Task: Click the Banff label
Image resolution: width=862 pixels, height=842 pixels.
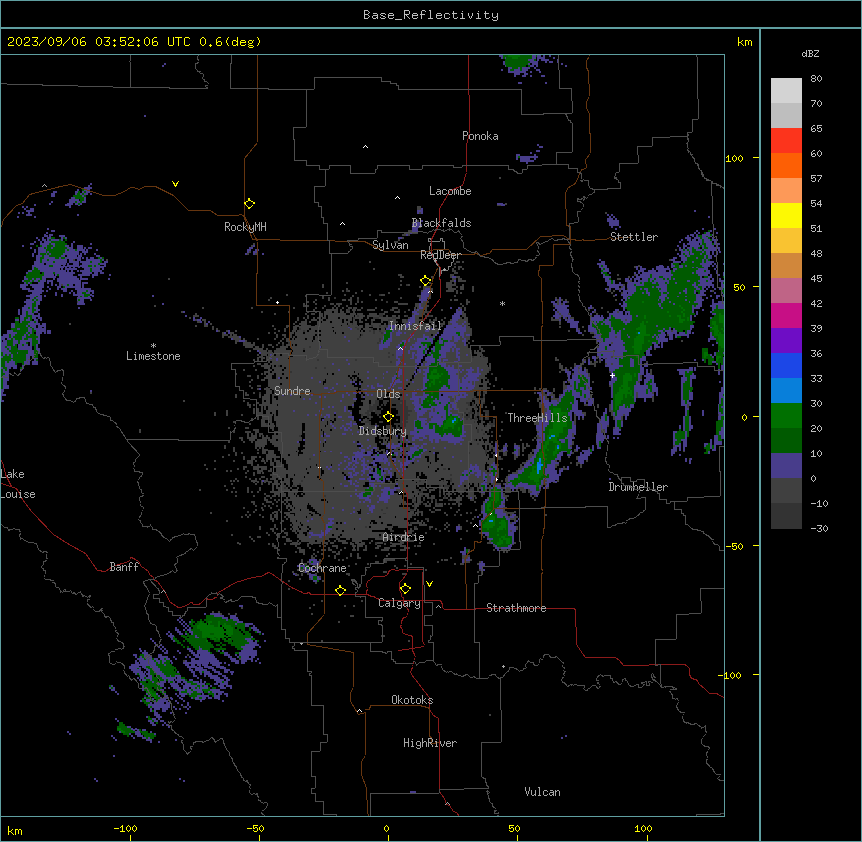Action: (x=124, y=567)
